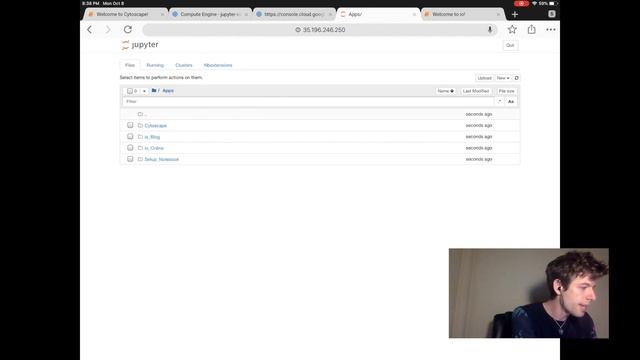Image resolution: width=640 pixels, height=360 pixels.
Task: Click the Quit button
Action: click(x=510, y=45)
